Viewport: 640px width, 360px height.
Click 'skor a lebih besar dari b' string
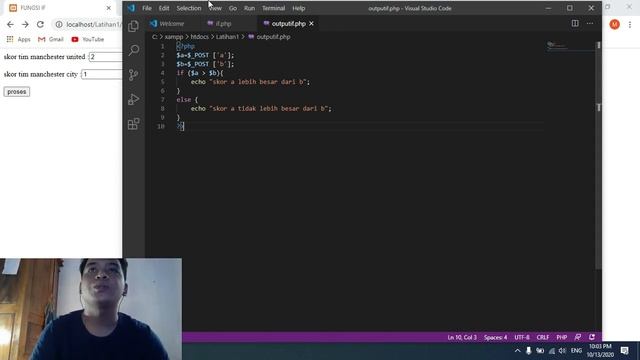tap(259, 82)
